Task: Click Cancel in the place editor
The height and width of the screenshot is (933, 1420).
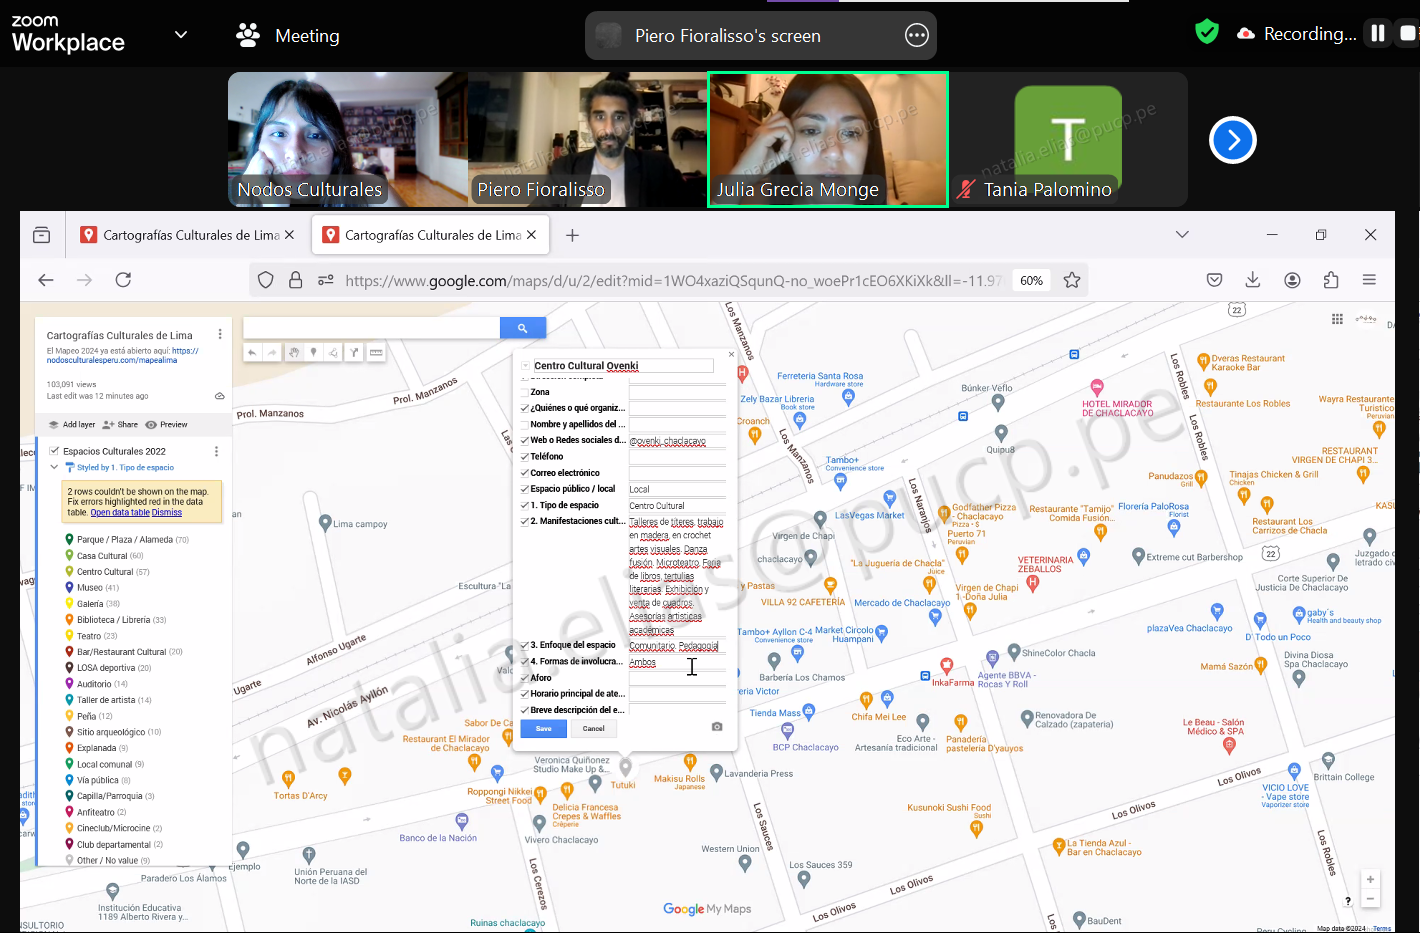Action: point(594,728)
